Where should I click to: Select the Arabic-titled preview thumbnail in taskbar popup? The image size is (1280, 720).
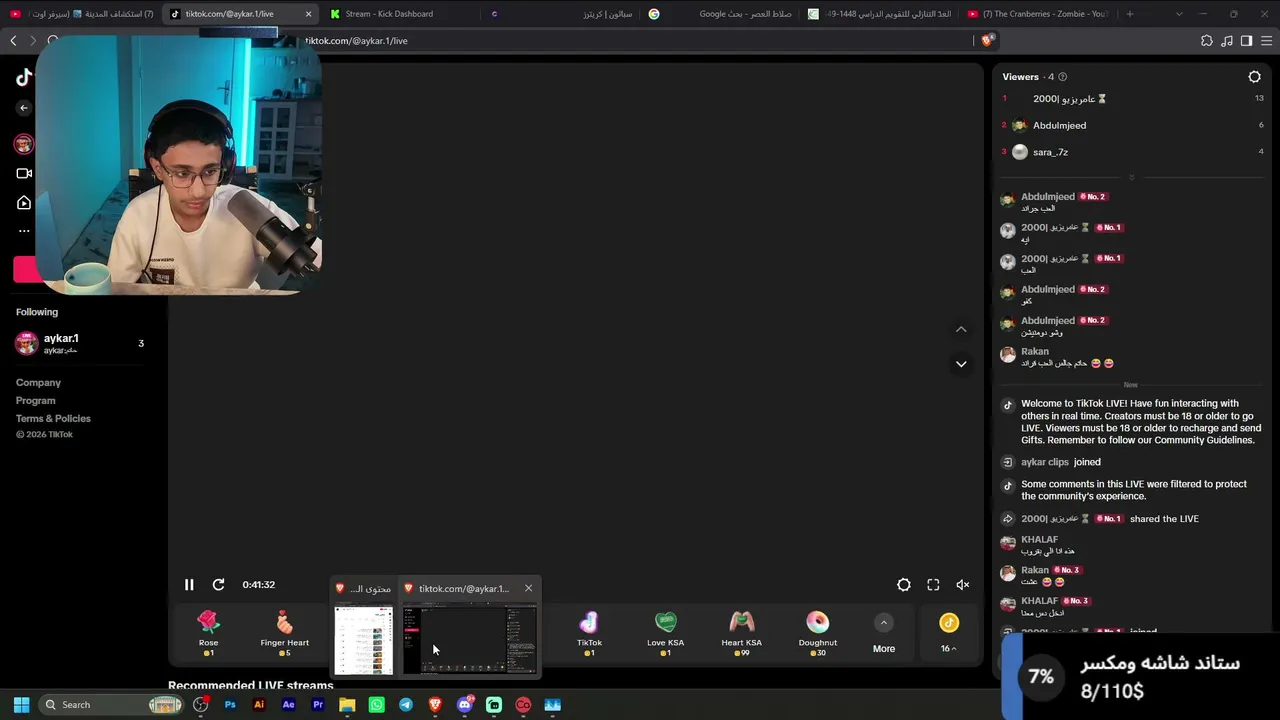[x=363, y=640]
